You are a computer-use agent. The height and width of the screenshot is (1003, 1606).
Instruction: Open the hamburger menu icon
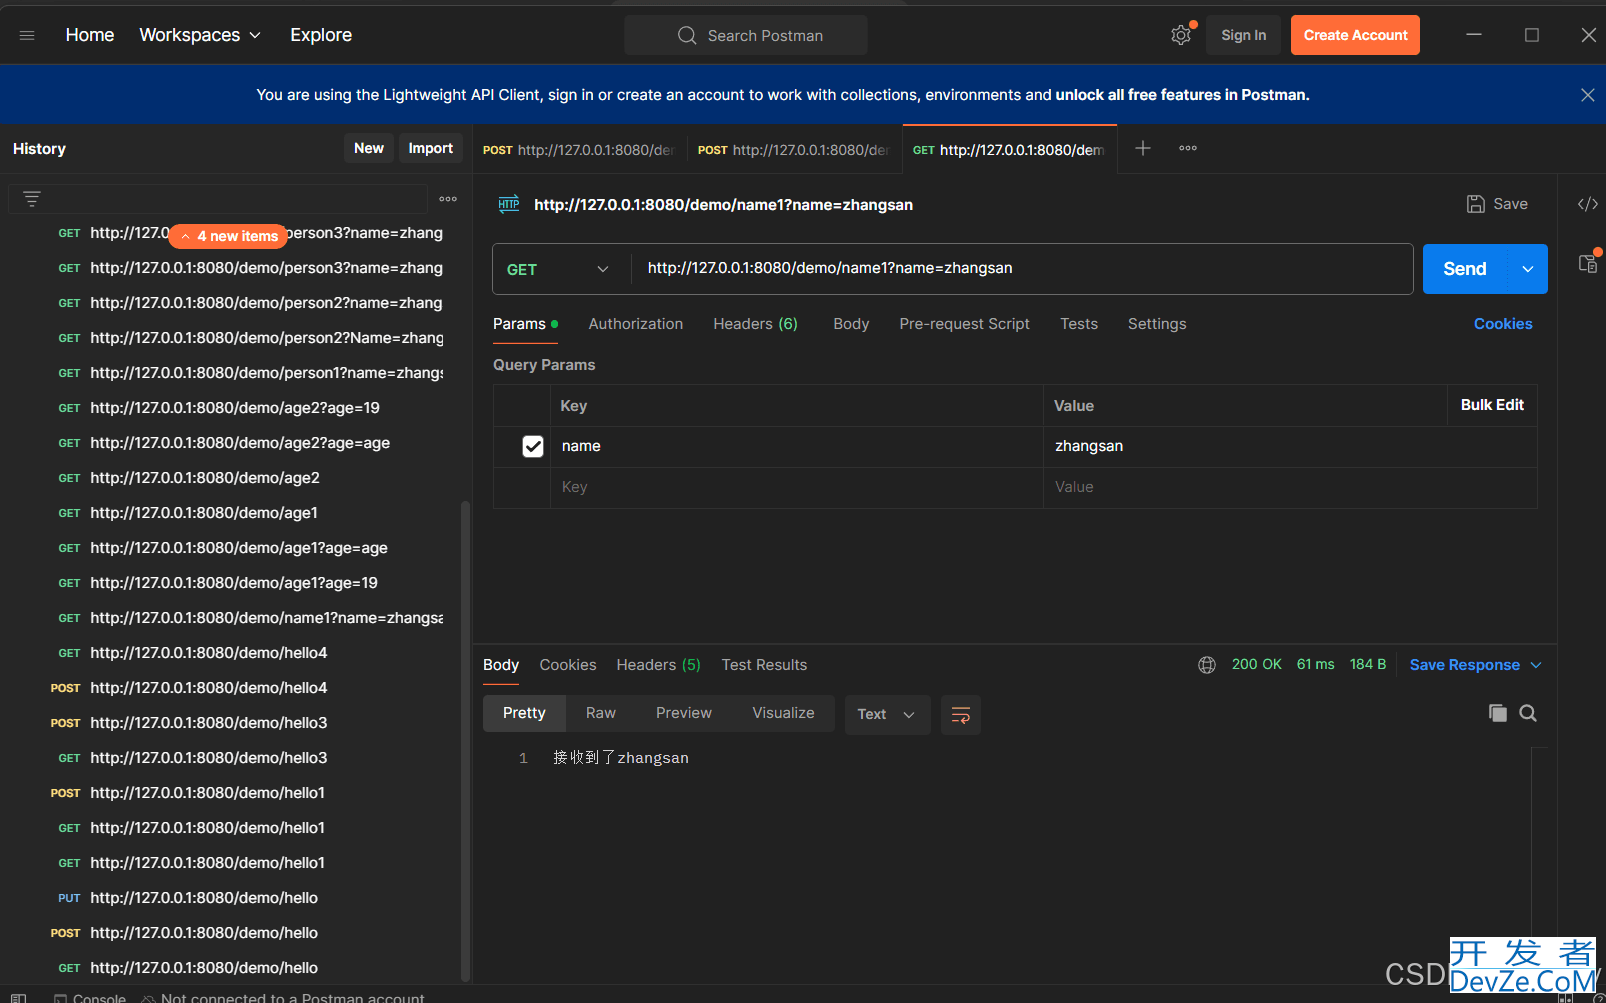pyautogui.click(x=27, y=35)
